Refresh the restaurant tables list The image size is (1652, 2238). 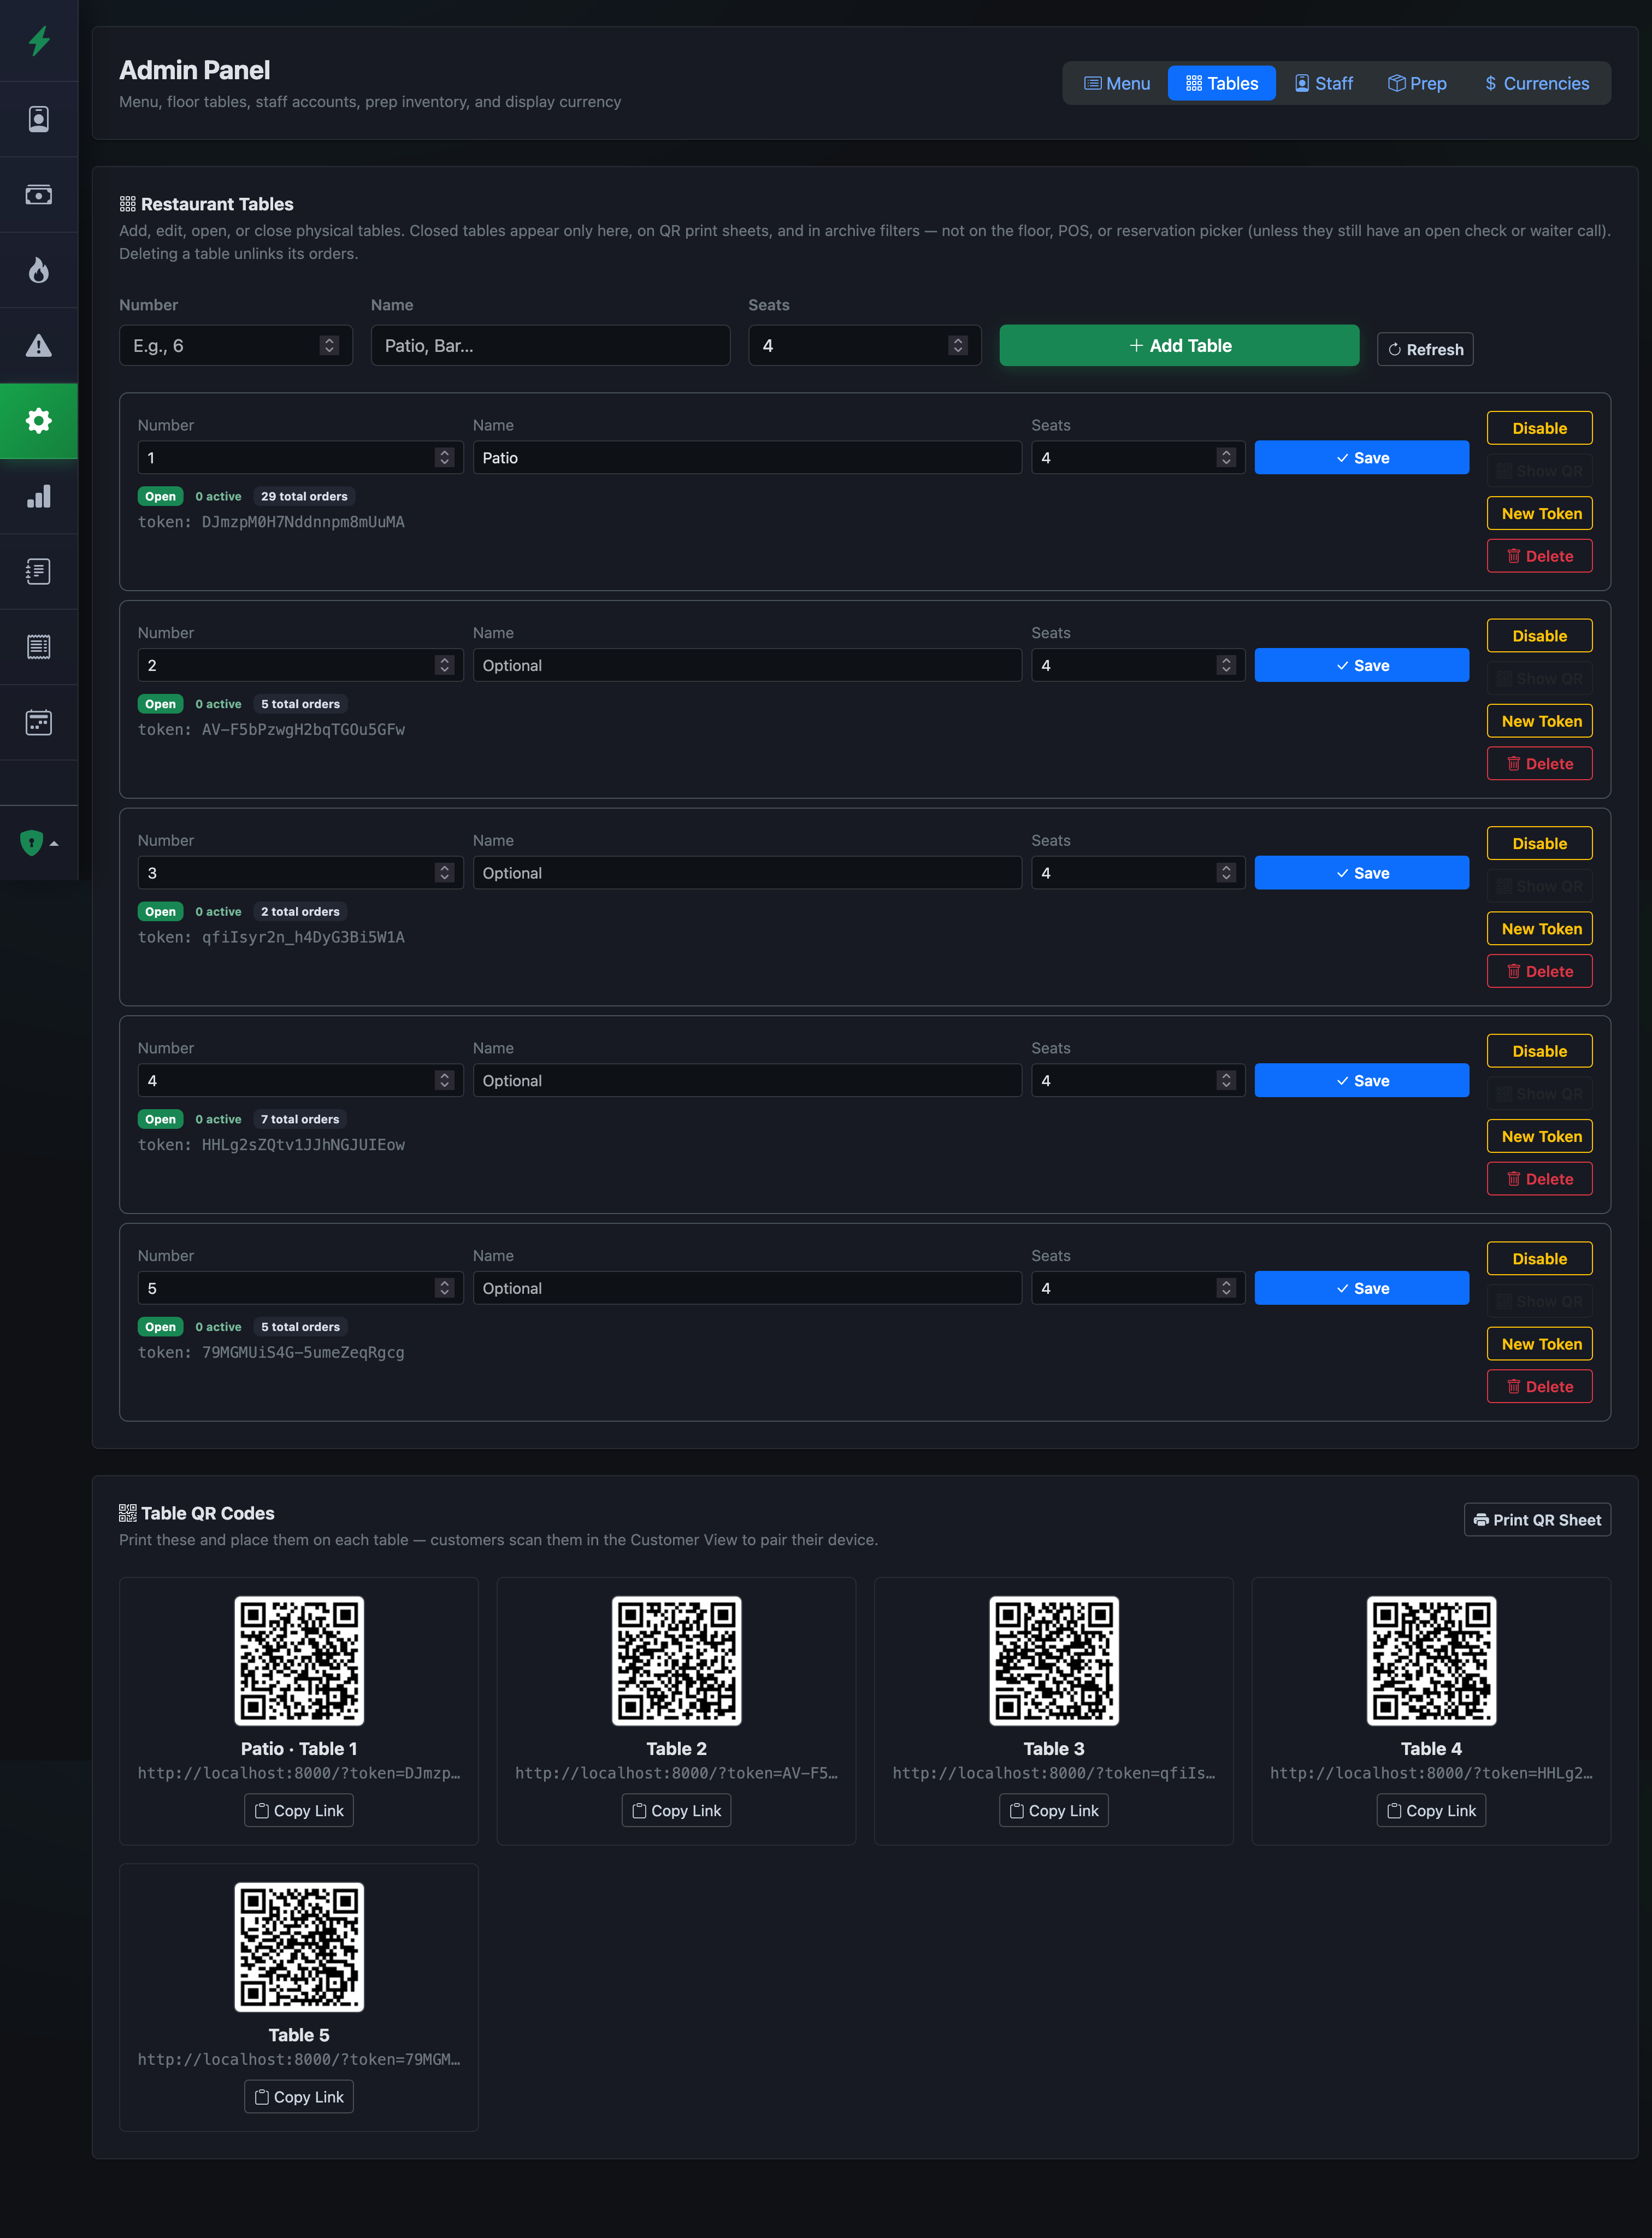tap(1425, 349)
